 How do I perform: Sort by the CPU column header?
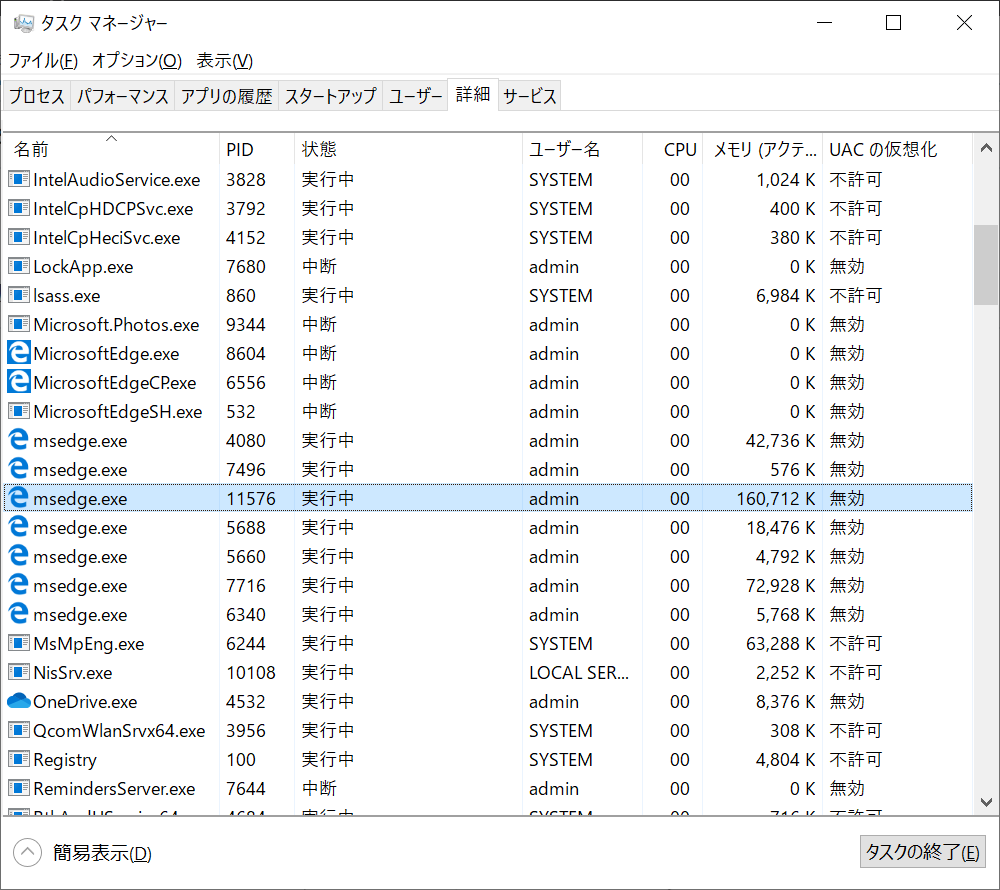pos(673,149)
